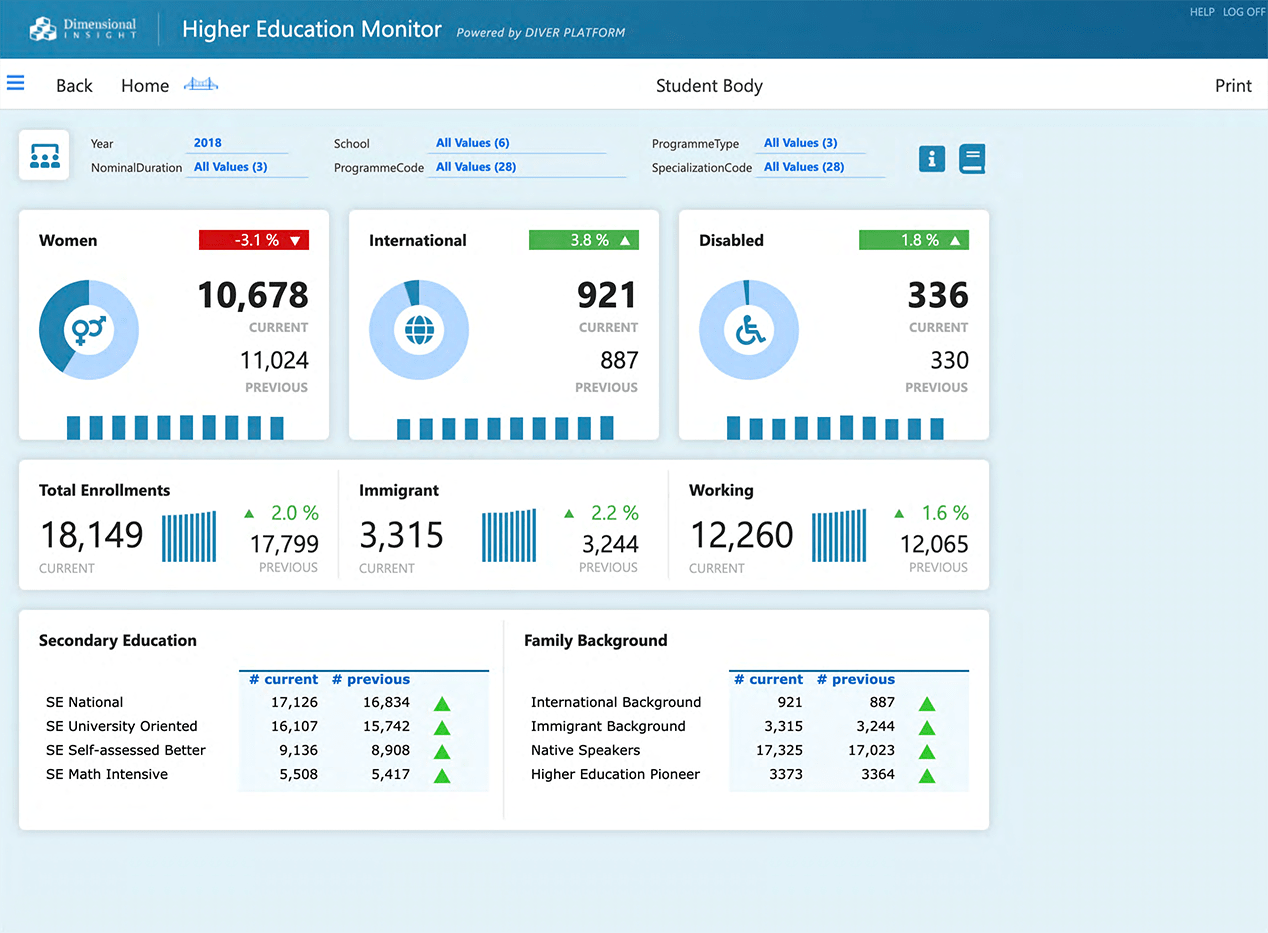Open the hamburger menu
1268x933 pixels.
(15, 84)
